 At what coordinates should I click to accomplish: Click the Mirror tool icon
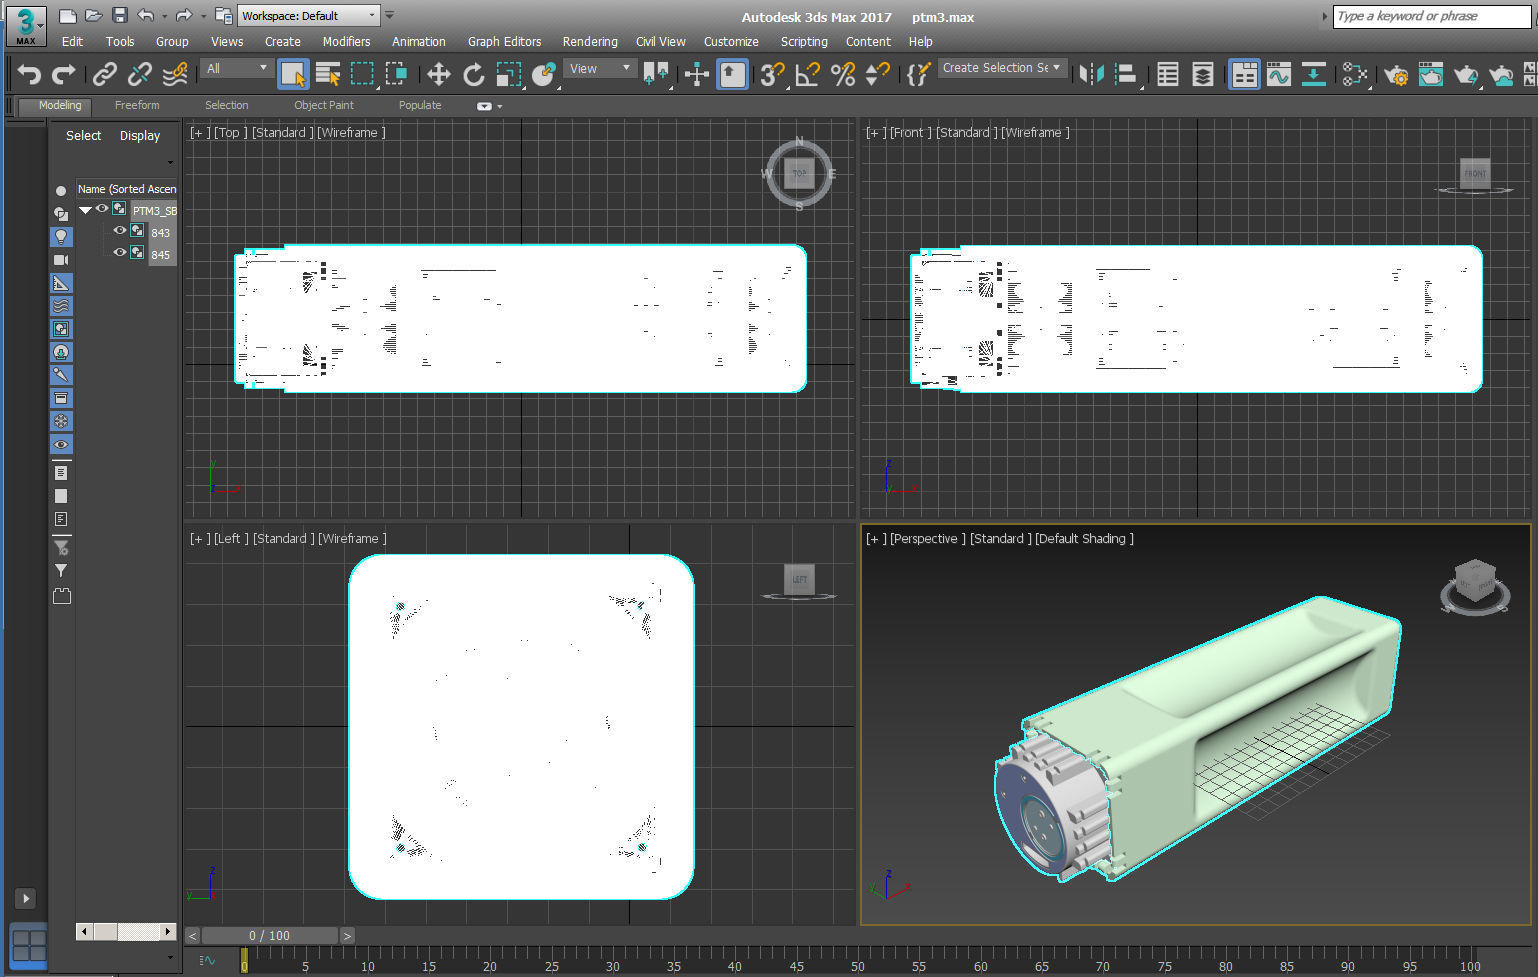pyautogui.click(x=1091, y=74)
